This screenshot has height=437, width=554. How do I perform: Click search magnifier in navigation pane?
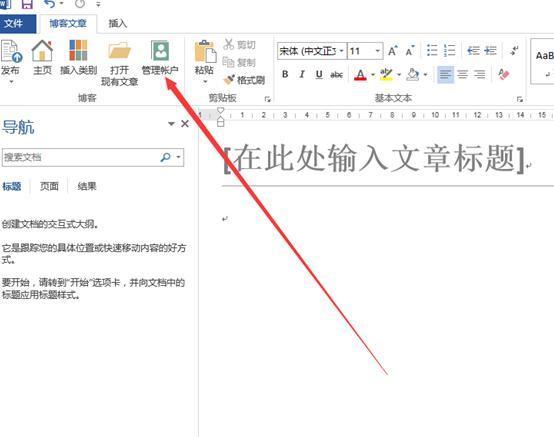coord(165,157)
